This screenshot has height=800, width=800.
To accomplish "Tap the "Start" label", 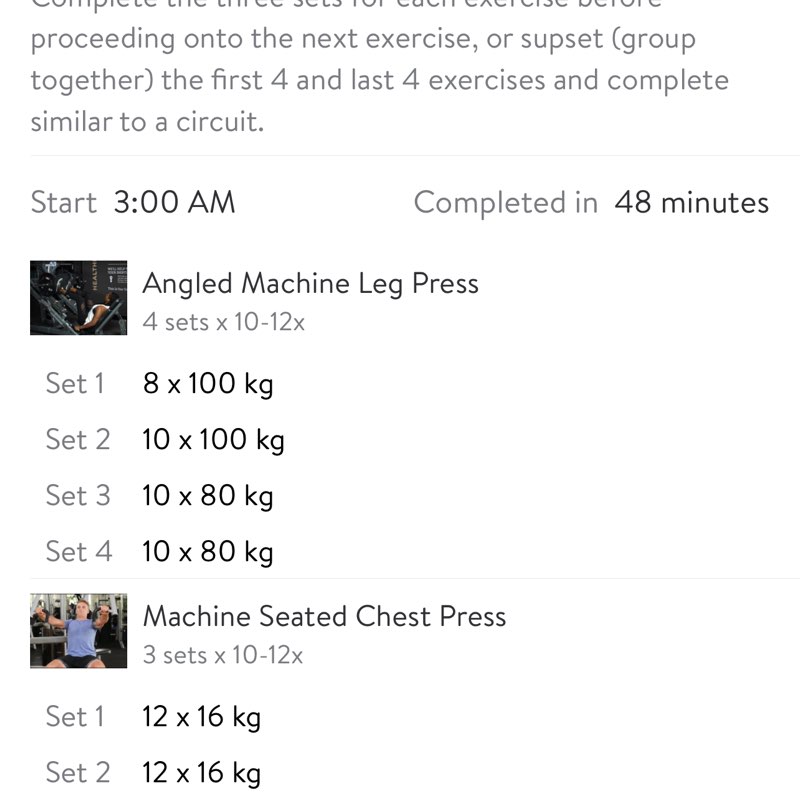I will pyautogui.click(x=63, y=203).
